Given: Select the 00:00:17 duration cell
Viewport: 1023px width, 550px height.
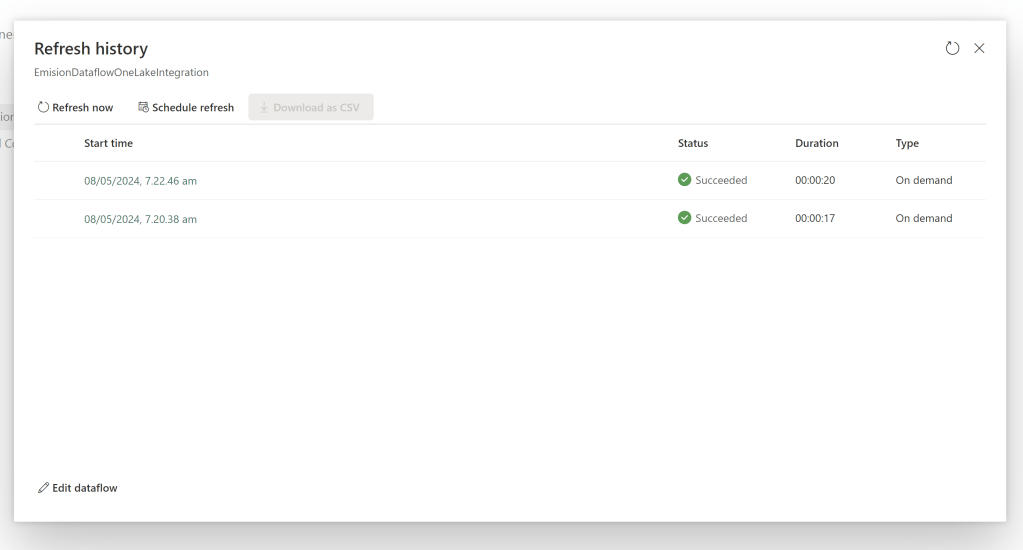Looking at the screenshot, I should [x=815, y=219].
